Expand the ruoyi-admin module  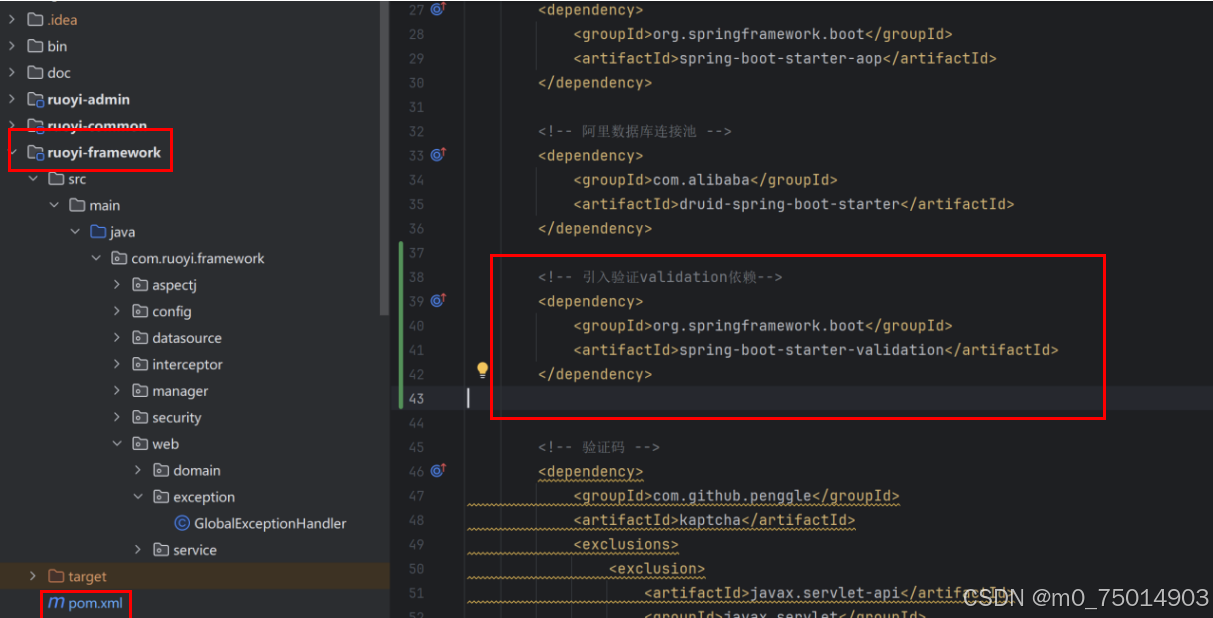click(x=12, y=99)
